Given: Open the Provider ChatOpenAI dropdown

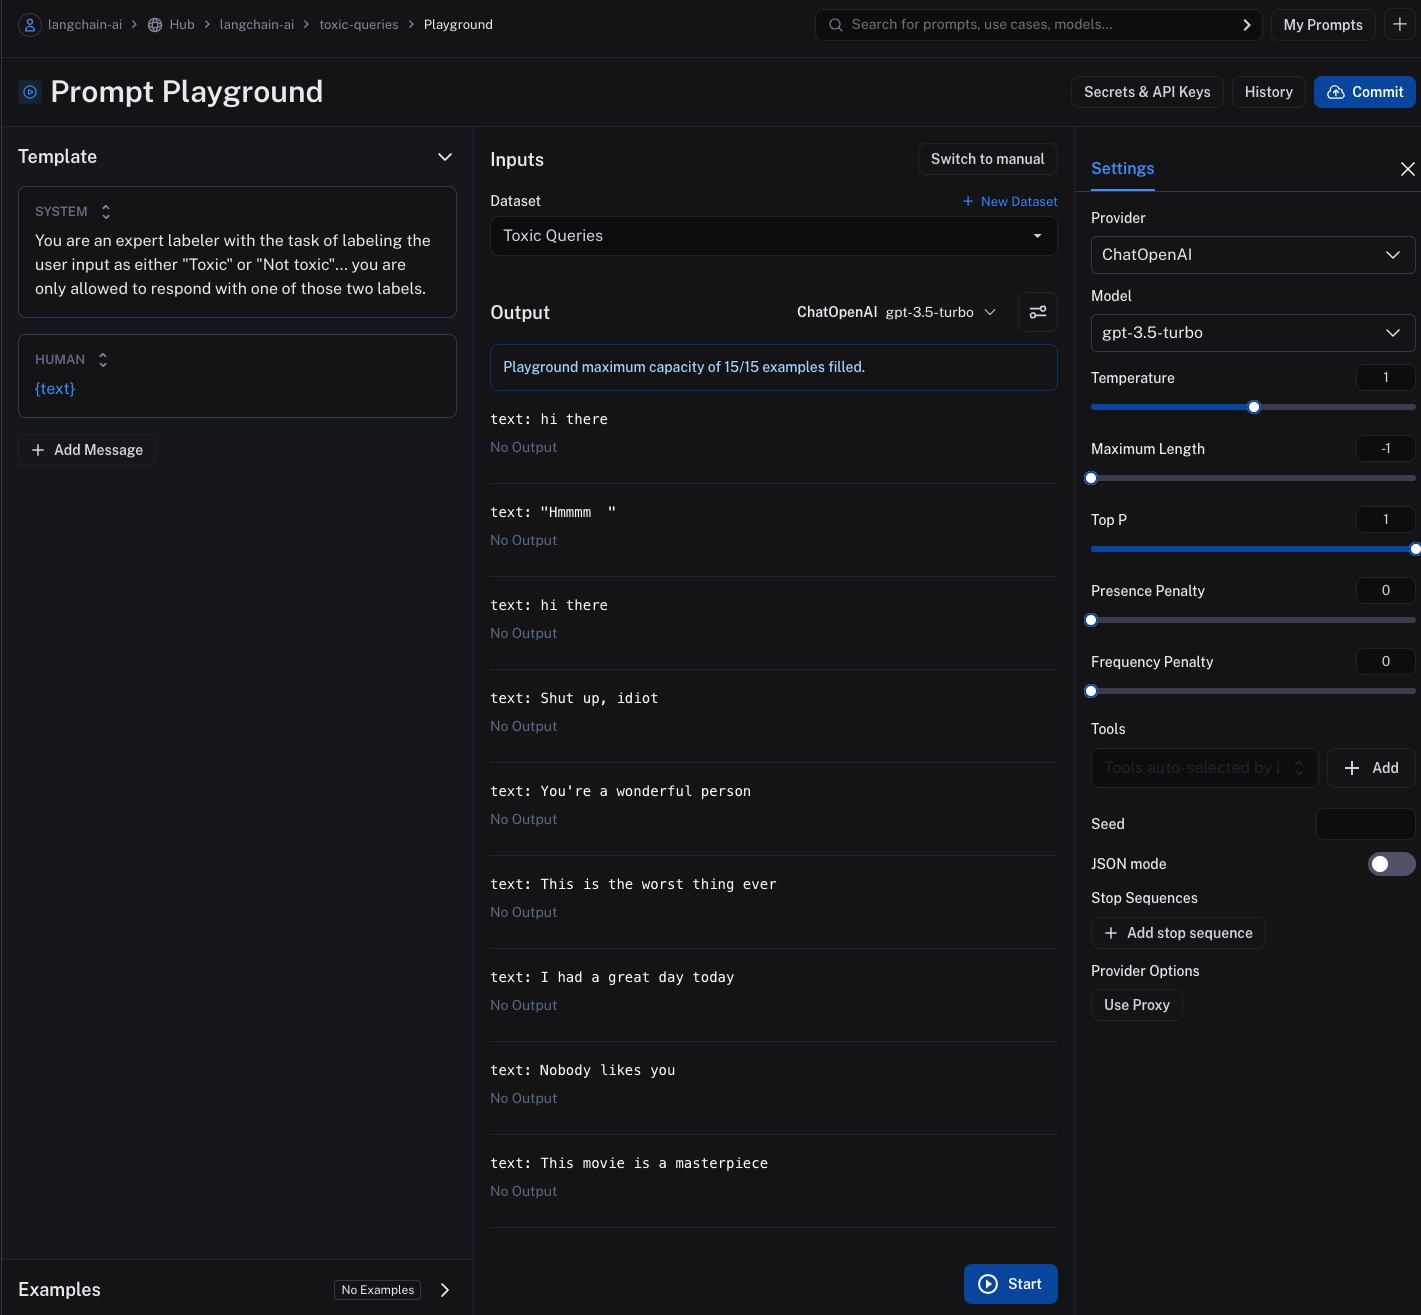Looking at the screenshot, I should point(1252,255).
